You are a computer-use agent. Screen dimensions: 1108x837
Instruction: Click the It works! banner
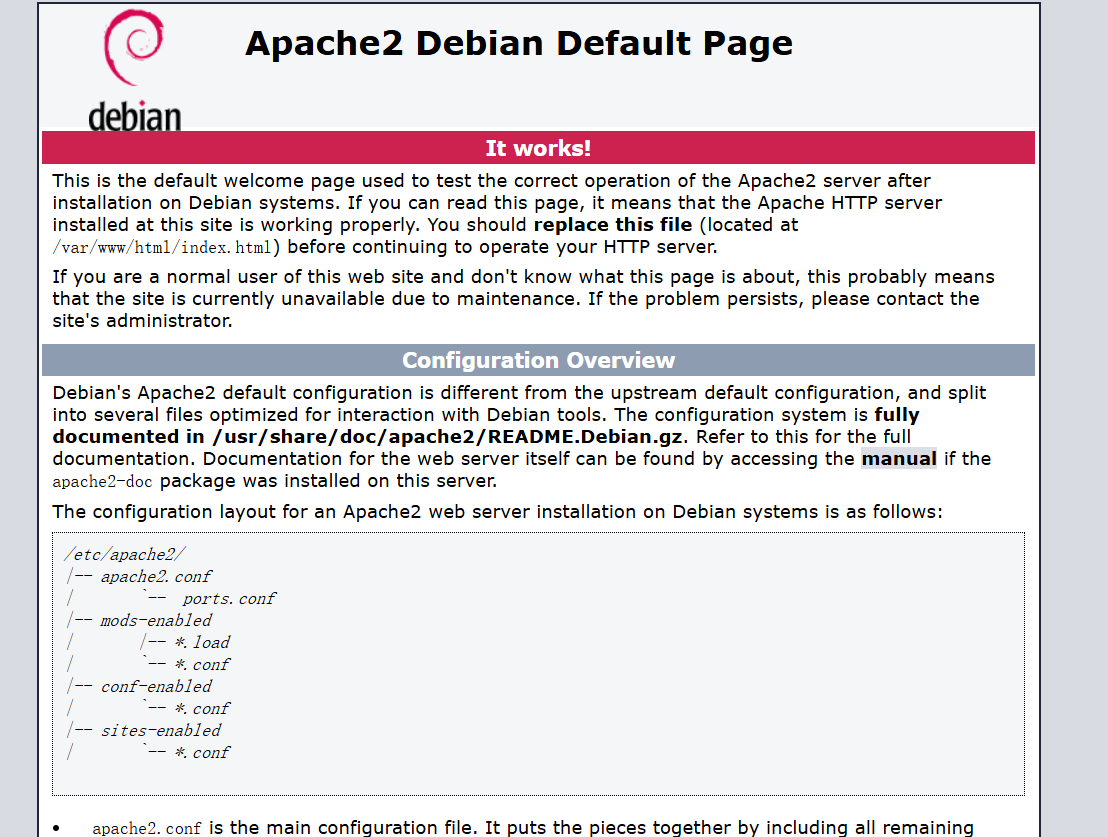538,148
